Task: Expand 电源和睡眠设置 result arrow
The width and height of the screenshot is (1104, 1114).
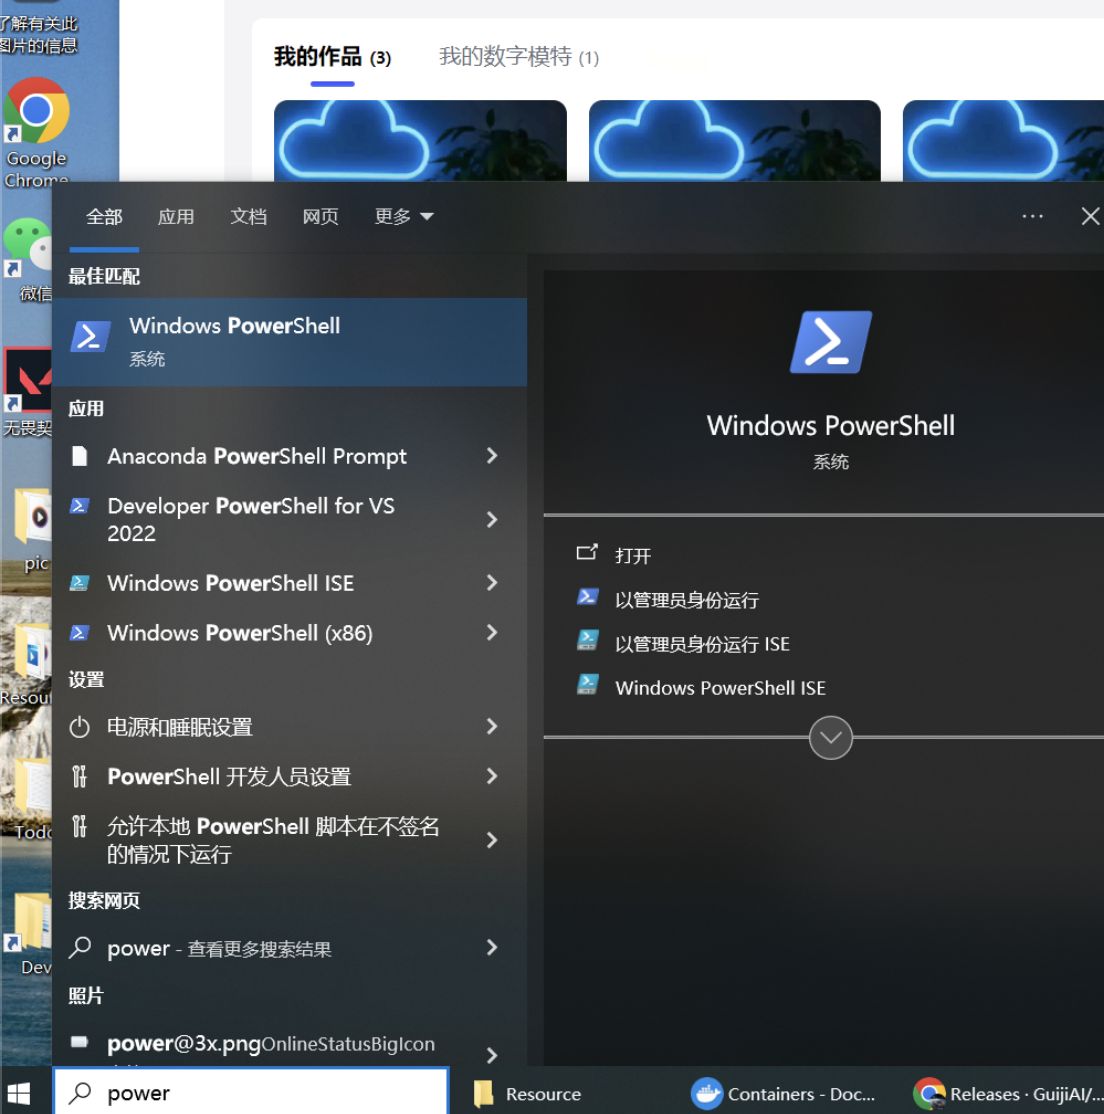Action: [492, 727]
